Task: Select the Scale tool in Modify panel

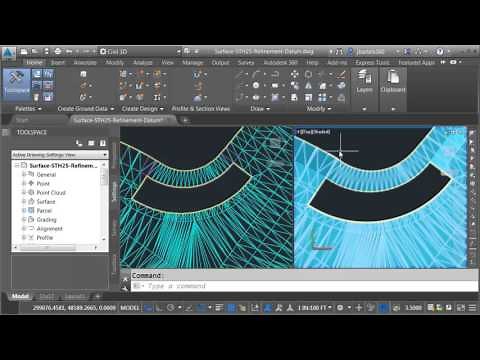Action: tap(309, 97)
